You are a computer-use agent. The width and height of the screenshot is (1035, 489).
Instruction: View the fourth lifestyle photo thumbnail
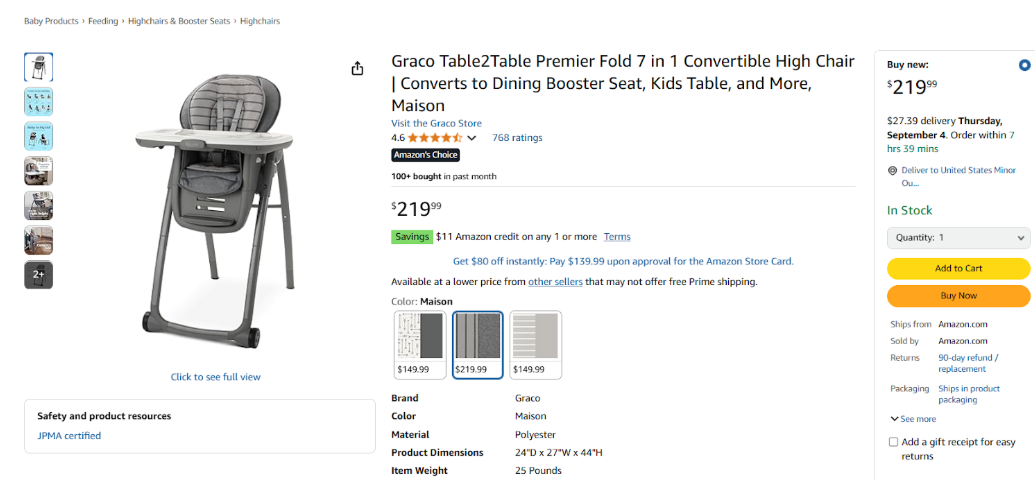point(39,171)
